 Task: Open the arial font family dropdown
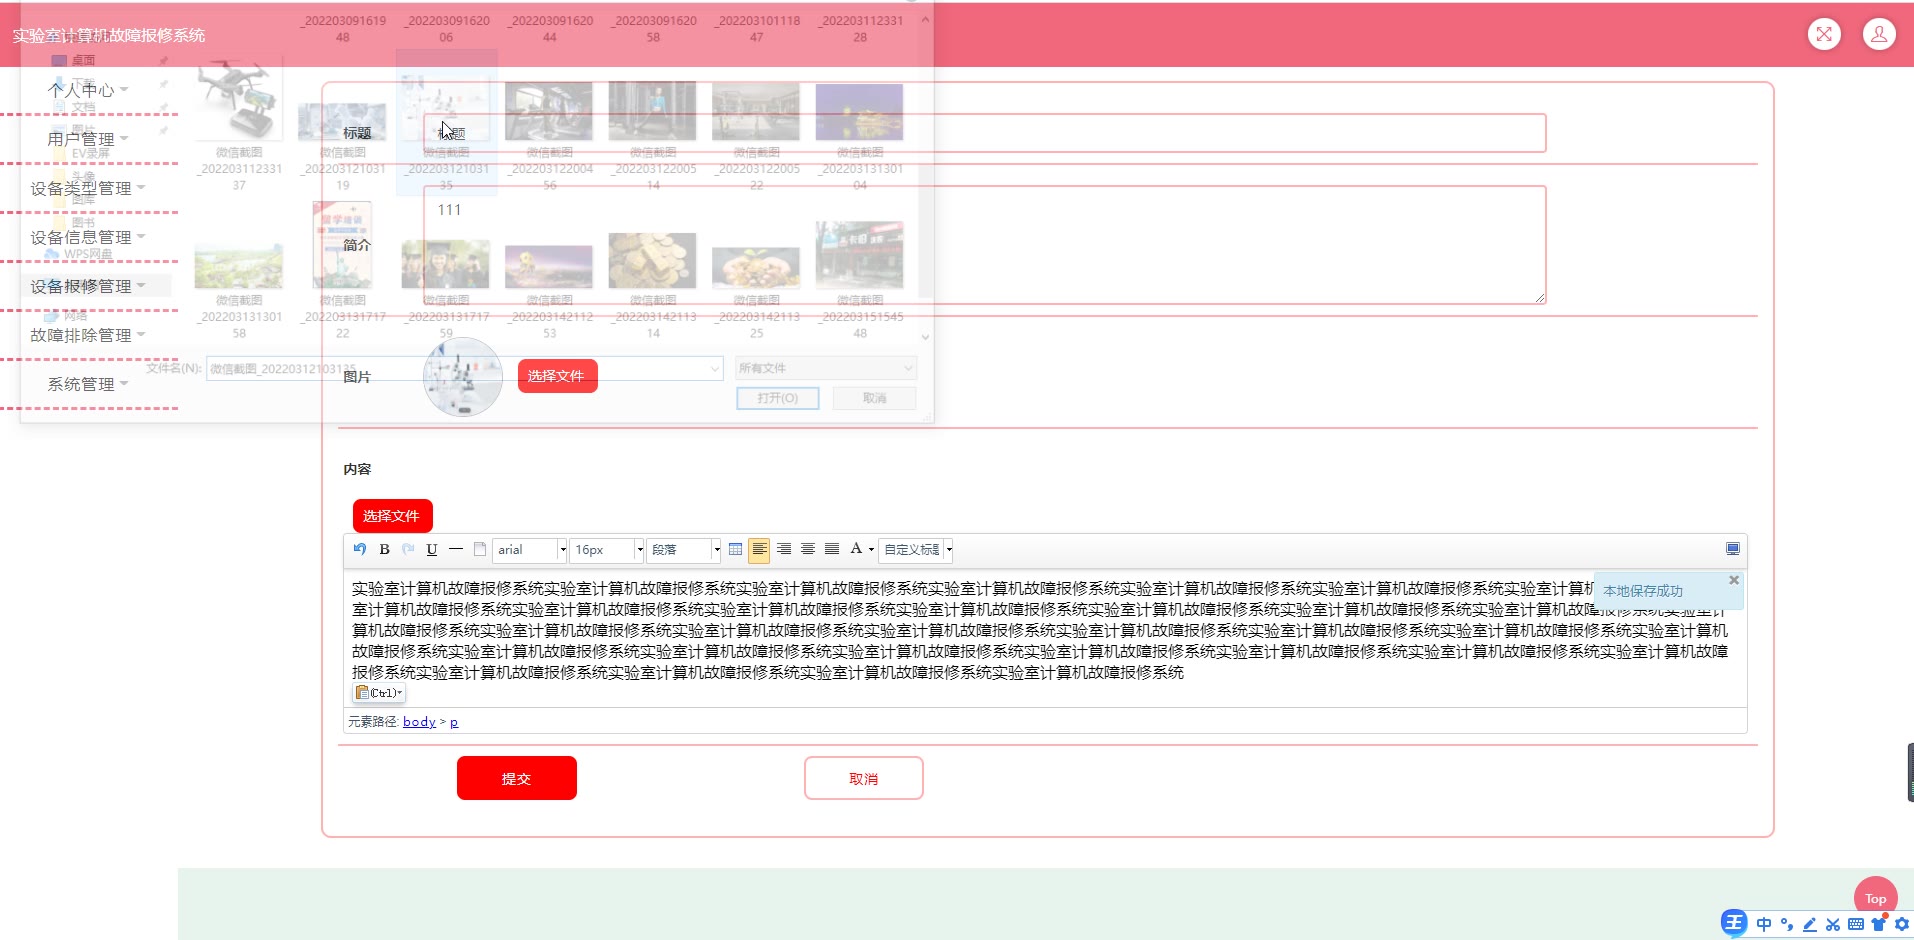(531, 549)
